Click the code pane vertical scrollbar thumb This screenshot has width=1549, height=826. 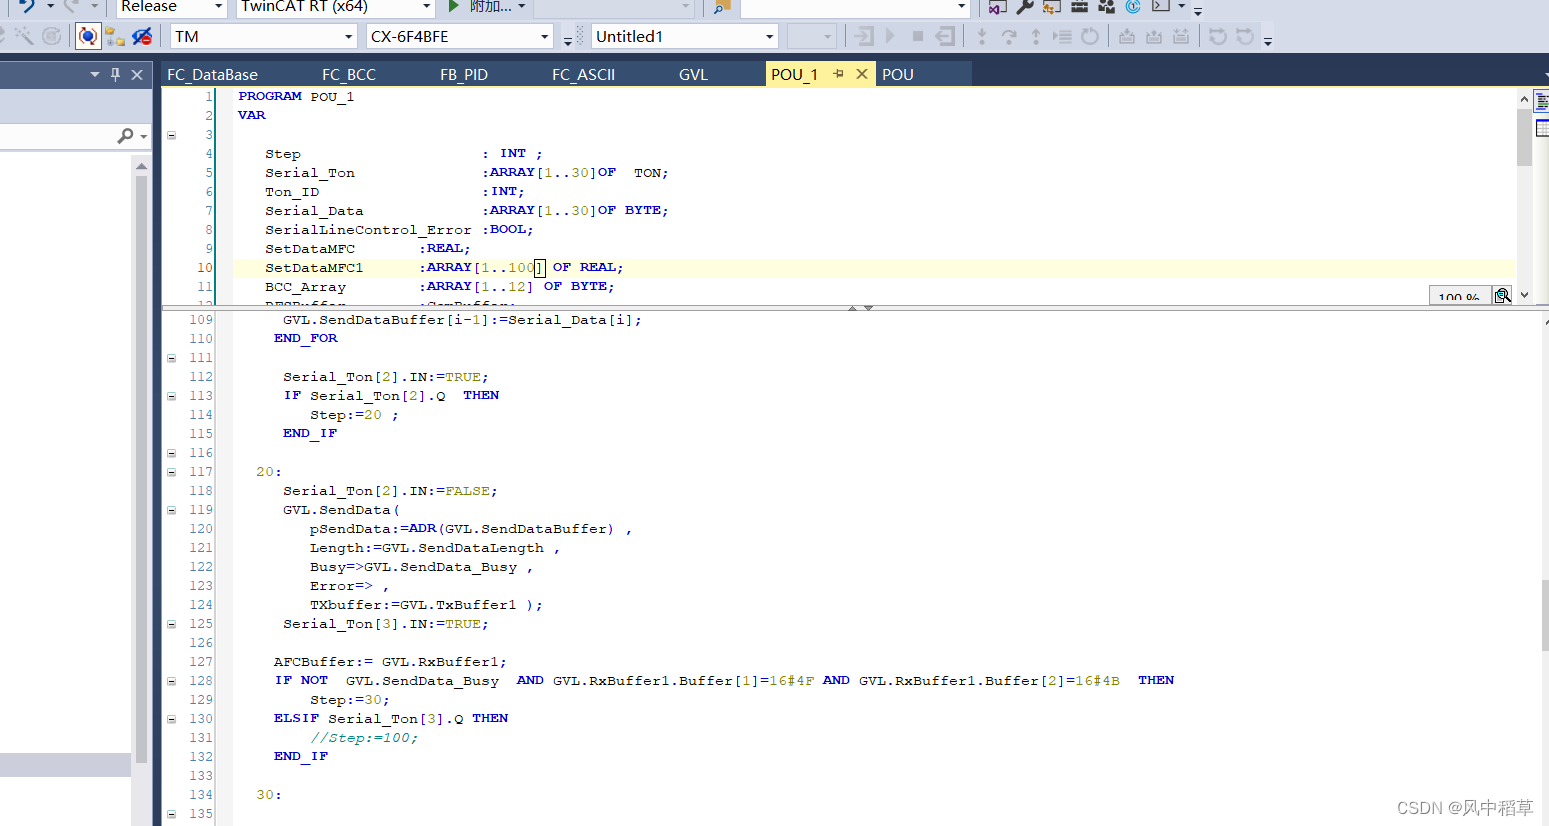1545,615
